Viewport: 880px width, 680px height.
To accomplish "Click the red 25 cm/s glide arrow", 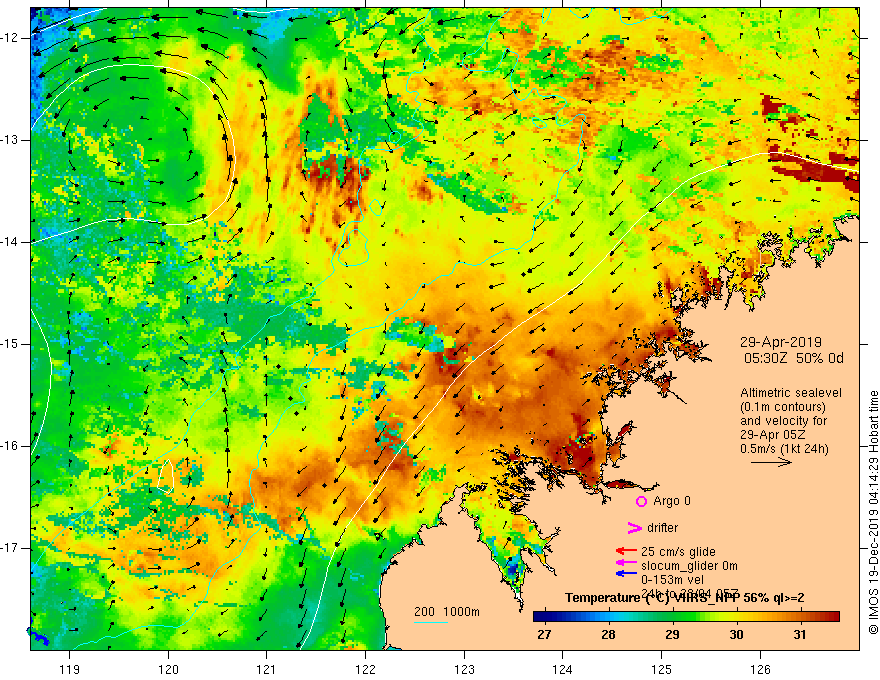I will 626,551.
